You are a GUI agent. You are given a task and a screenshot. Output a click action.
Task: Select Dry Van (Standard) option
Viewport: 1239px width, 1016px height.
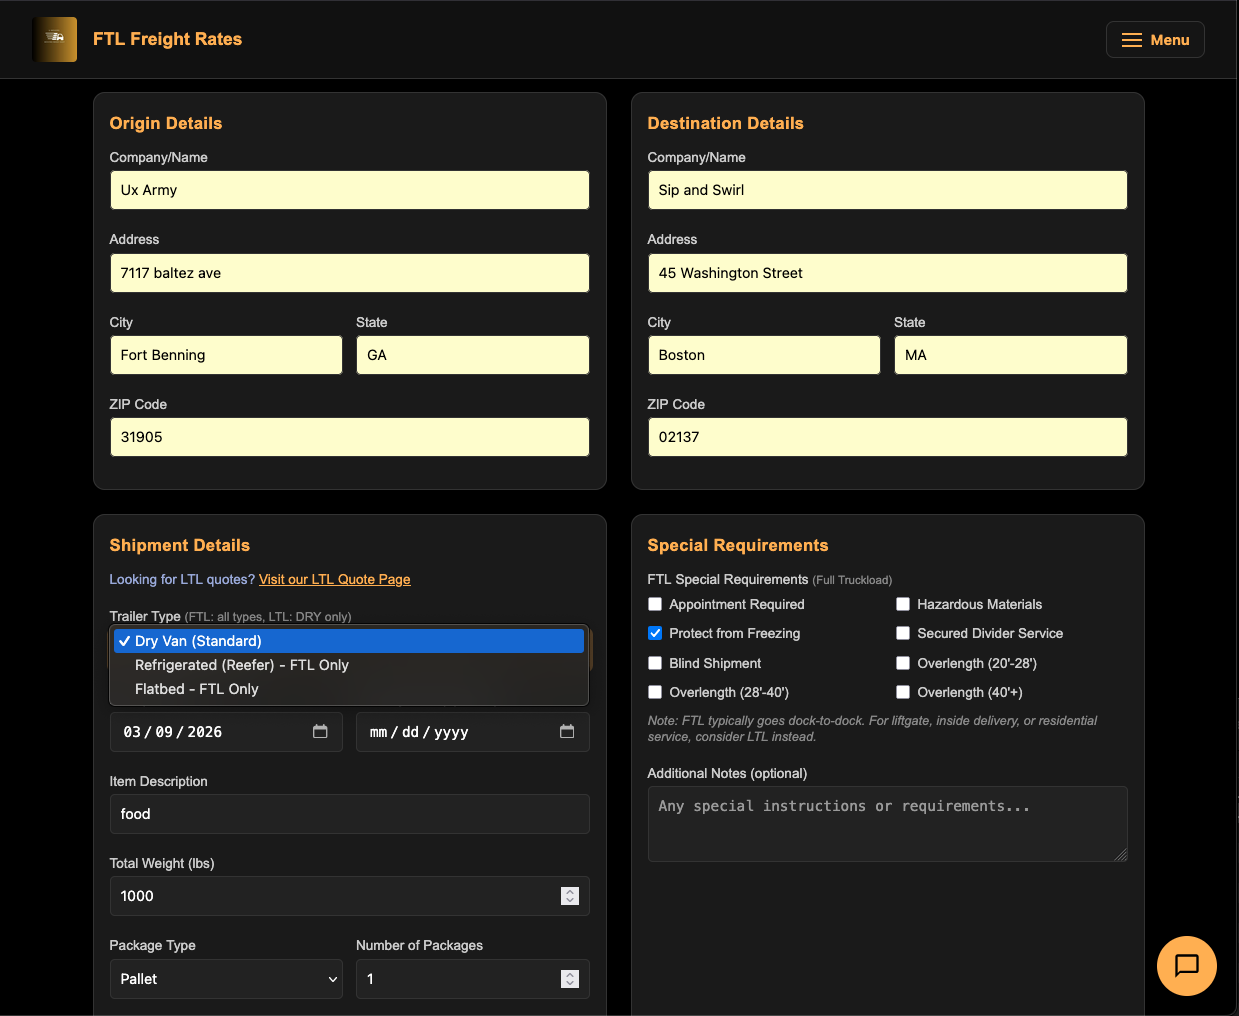point(198,641)
